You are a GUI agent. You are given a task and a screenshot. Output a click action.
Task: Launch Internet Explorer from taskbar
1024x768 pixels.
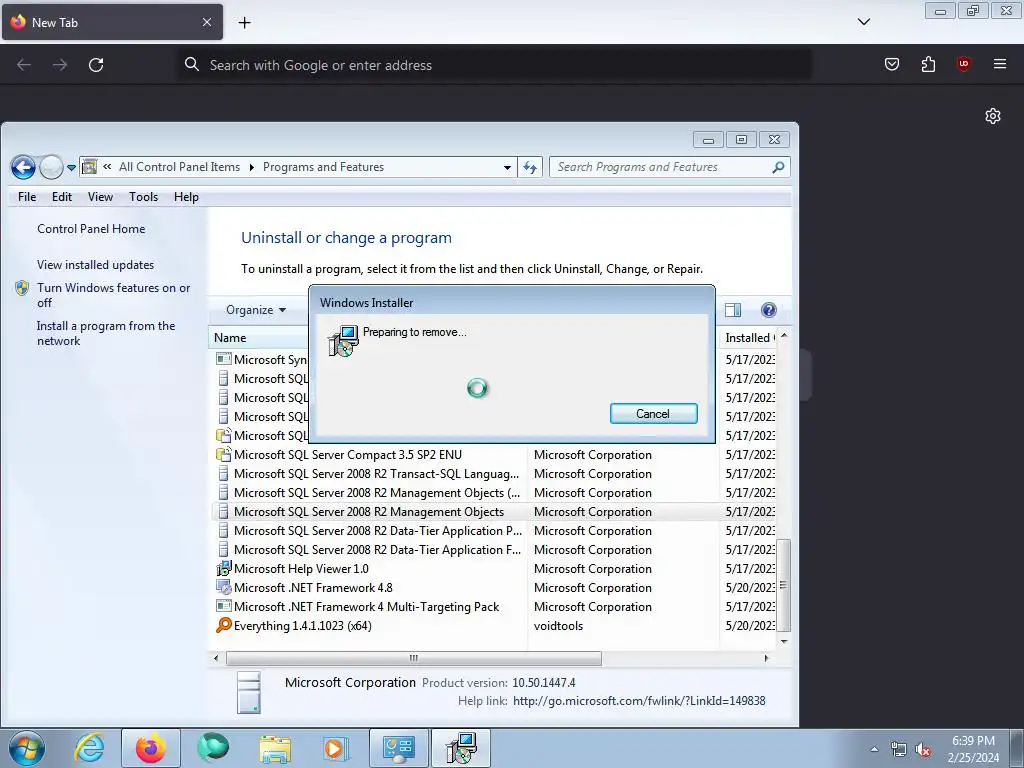coord(89,748)
